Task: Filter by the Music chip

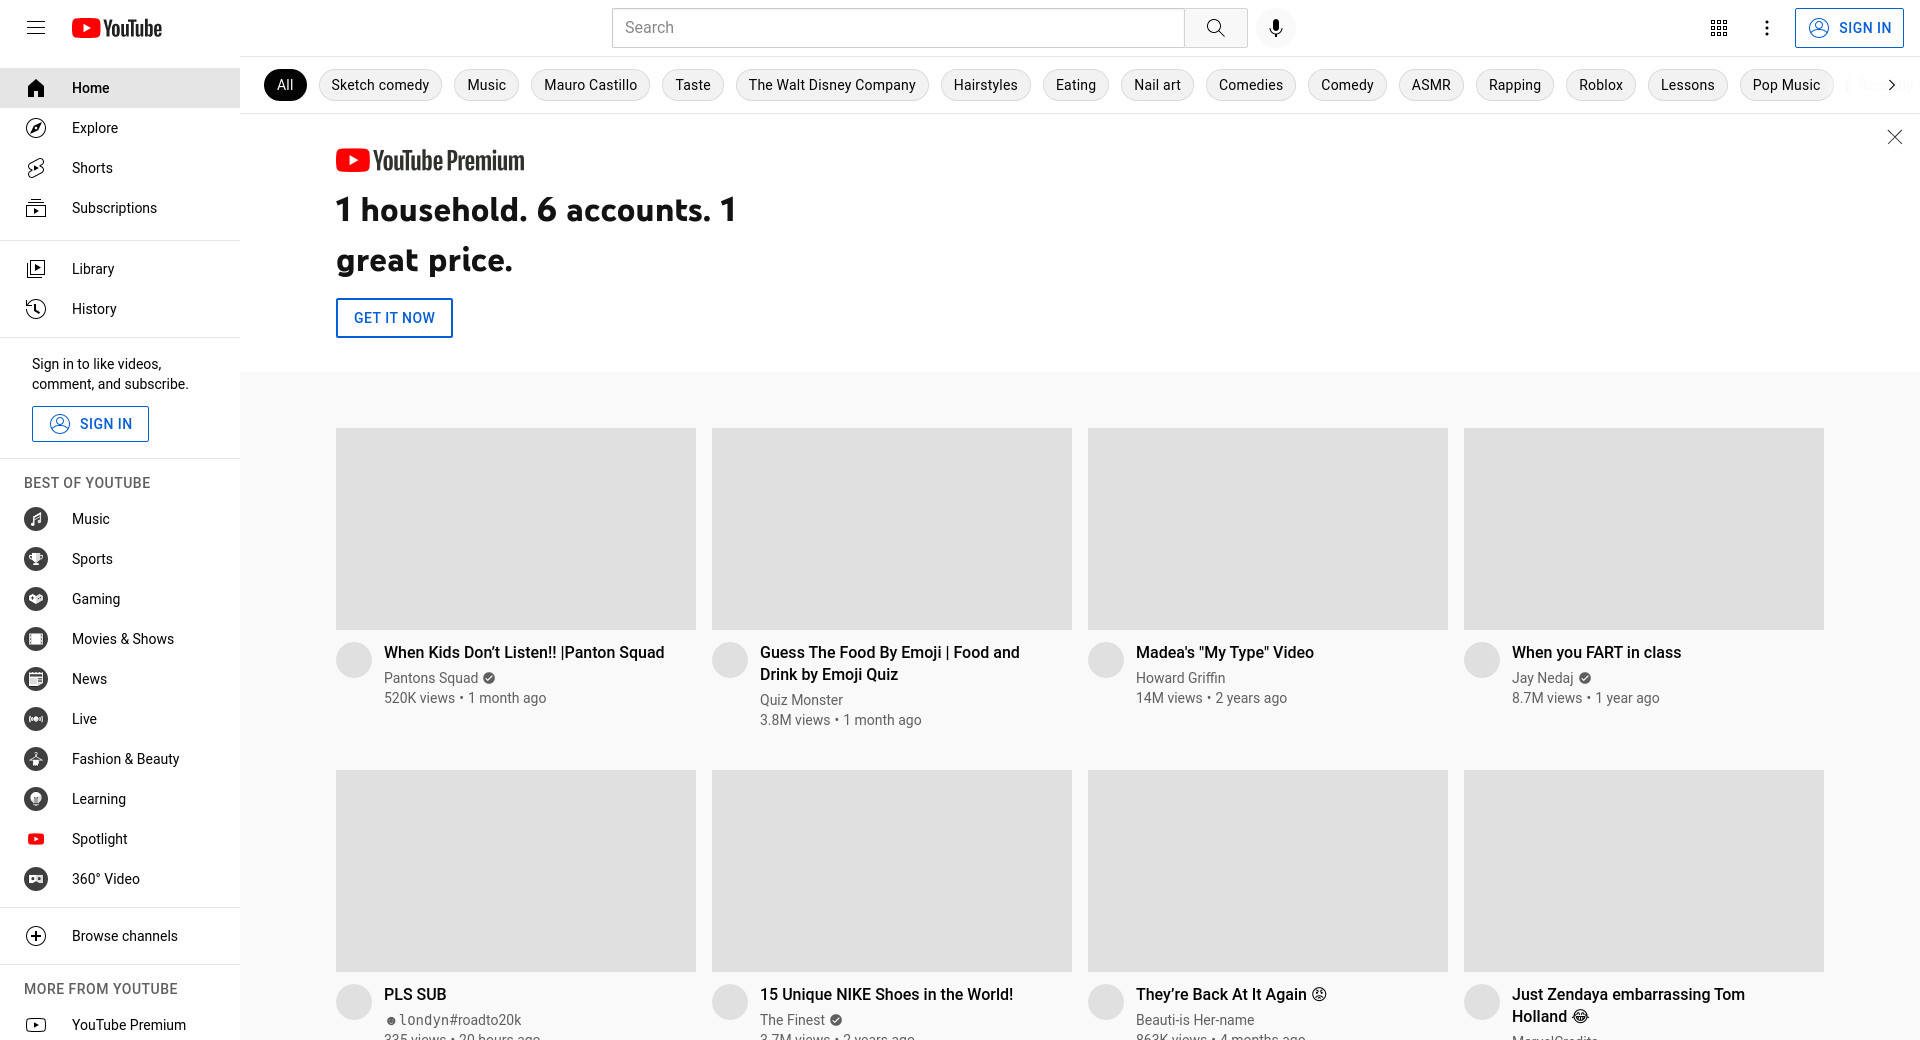Action: click(x=487, y=85)
